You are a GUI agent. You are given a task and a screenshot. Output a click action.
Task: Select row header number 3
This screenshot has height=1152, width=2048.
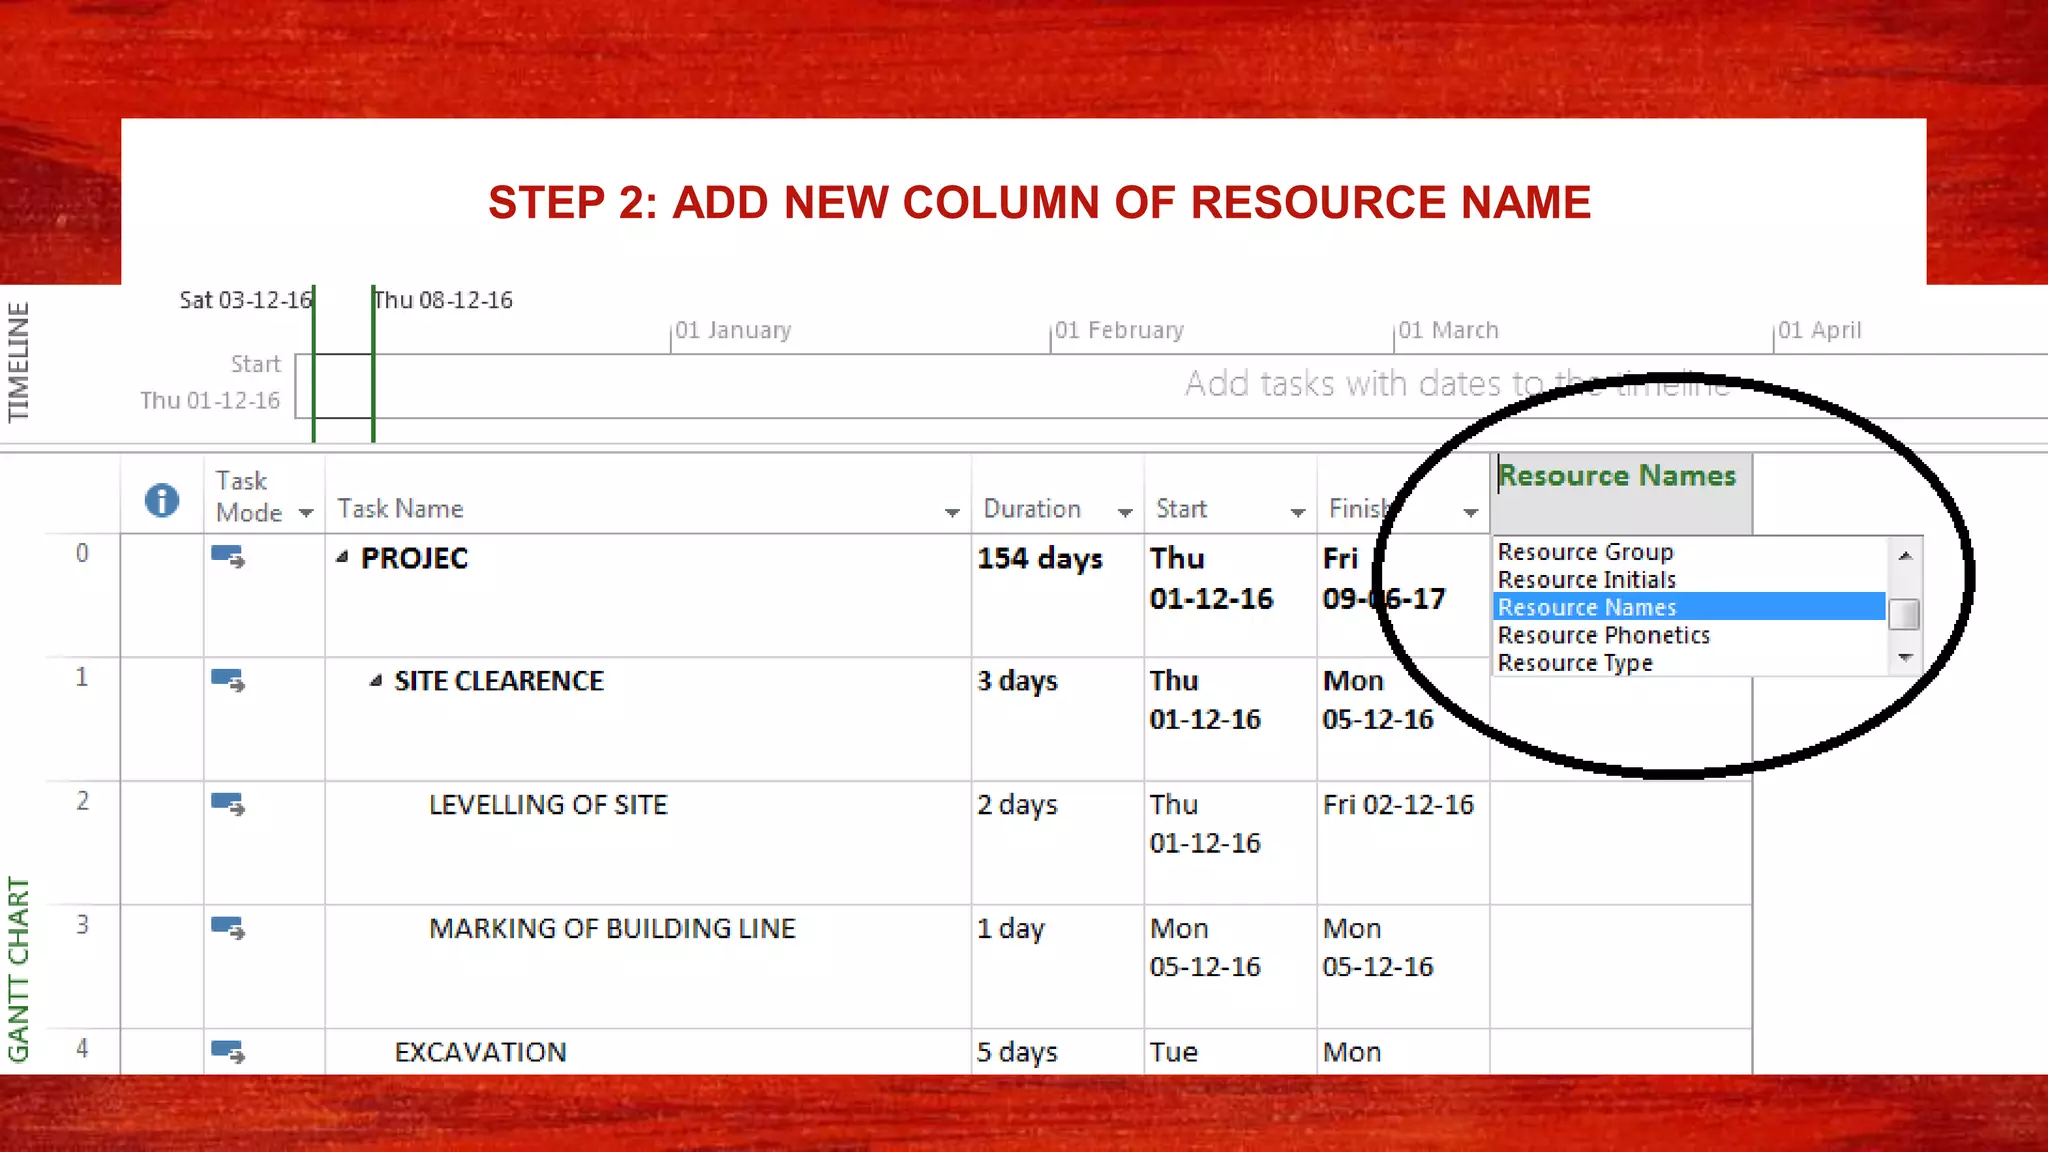[x=82, y=925]
